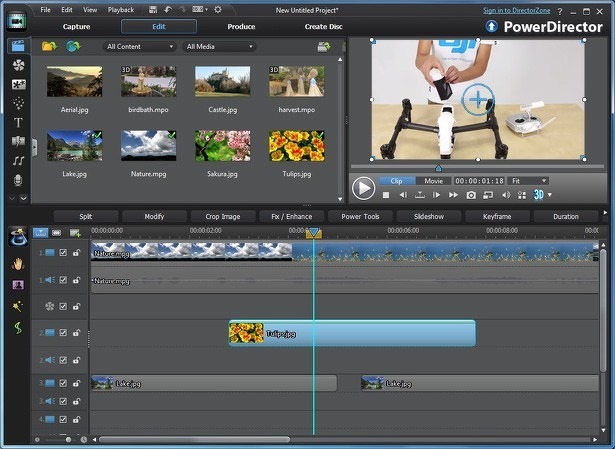Lock video track 2 with the padlock
Viewport: 615px width, 449px height.
(76, 333)
